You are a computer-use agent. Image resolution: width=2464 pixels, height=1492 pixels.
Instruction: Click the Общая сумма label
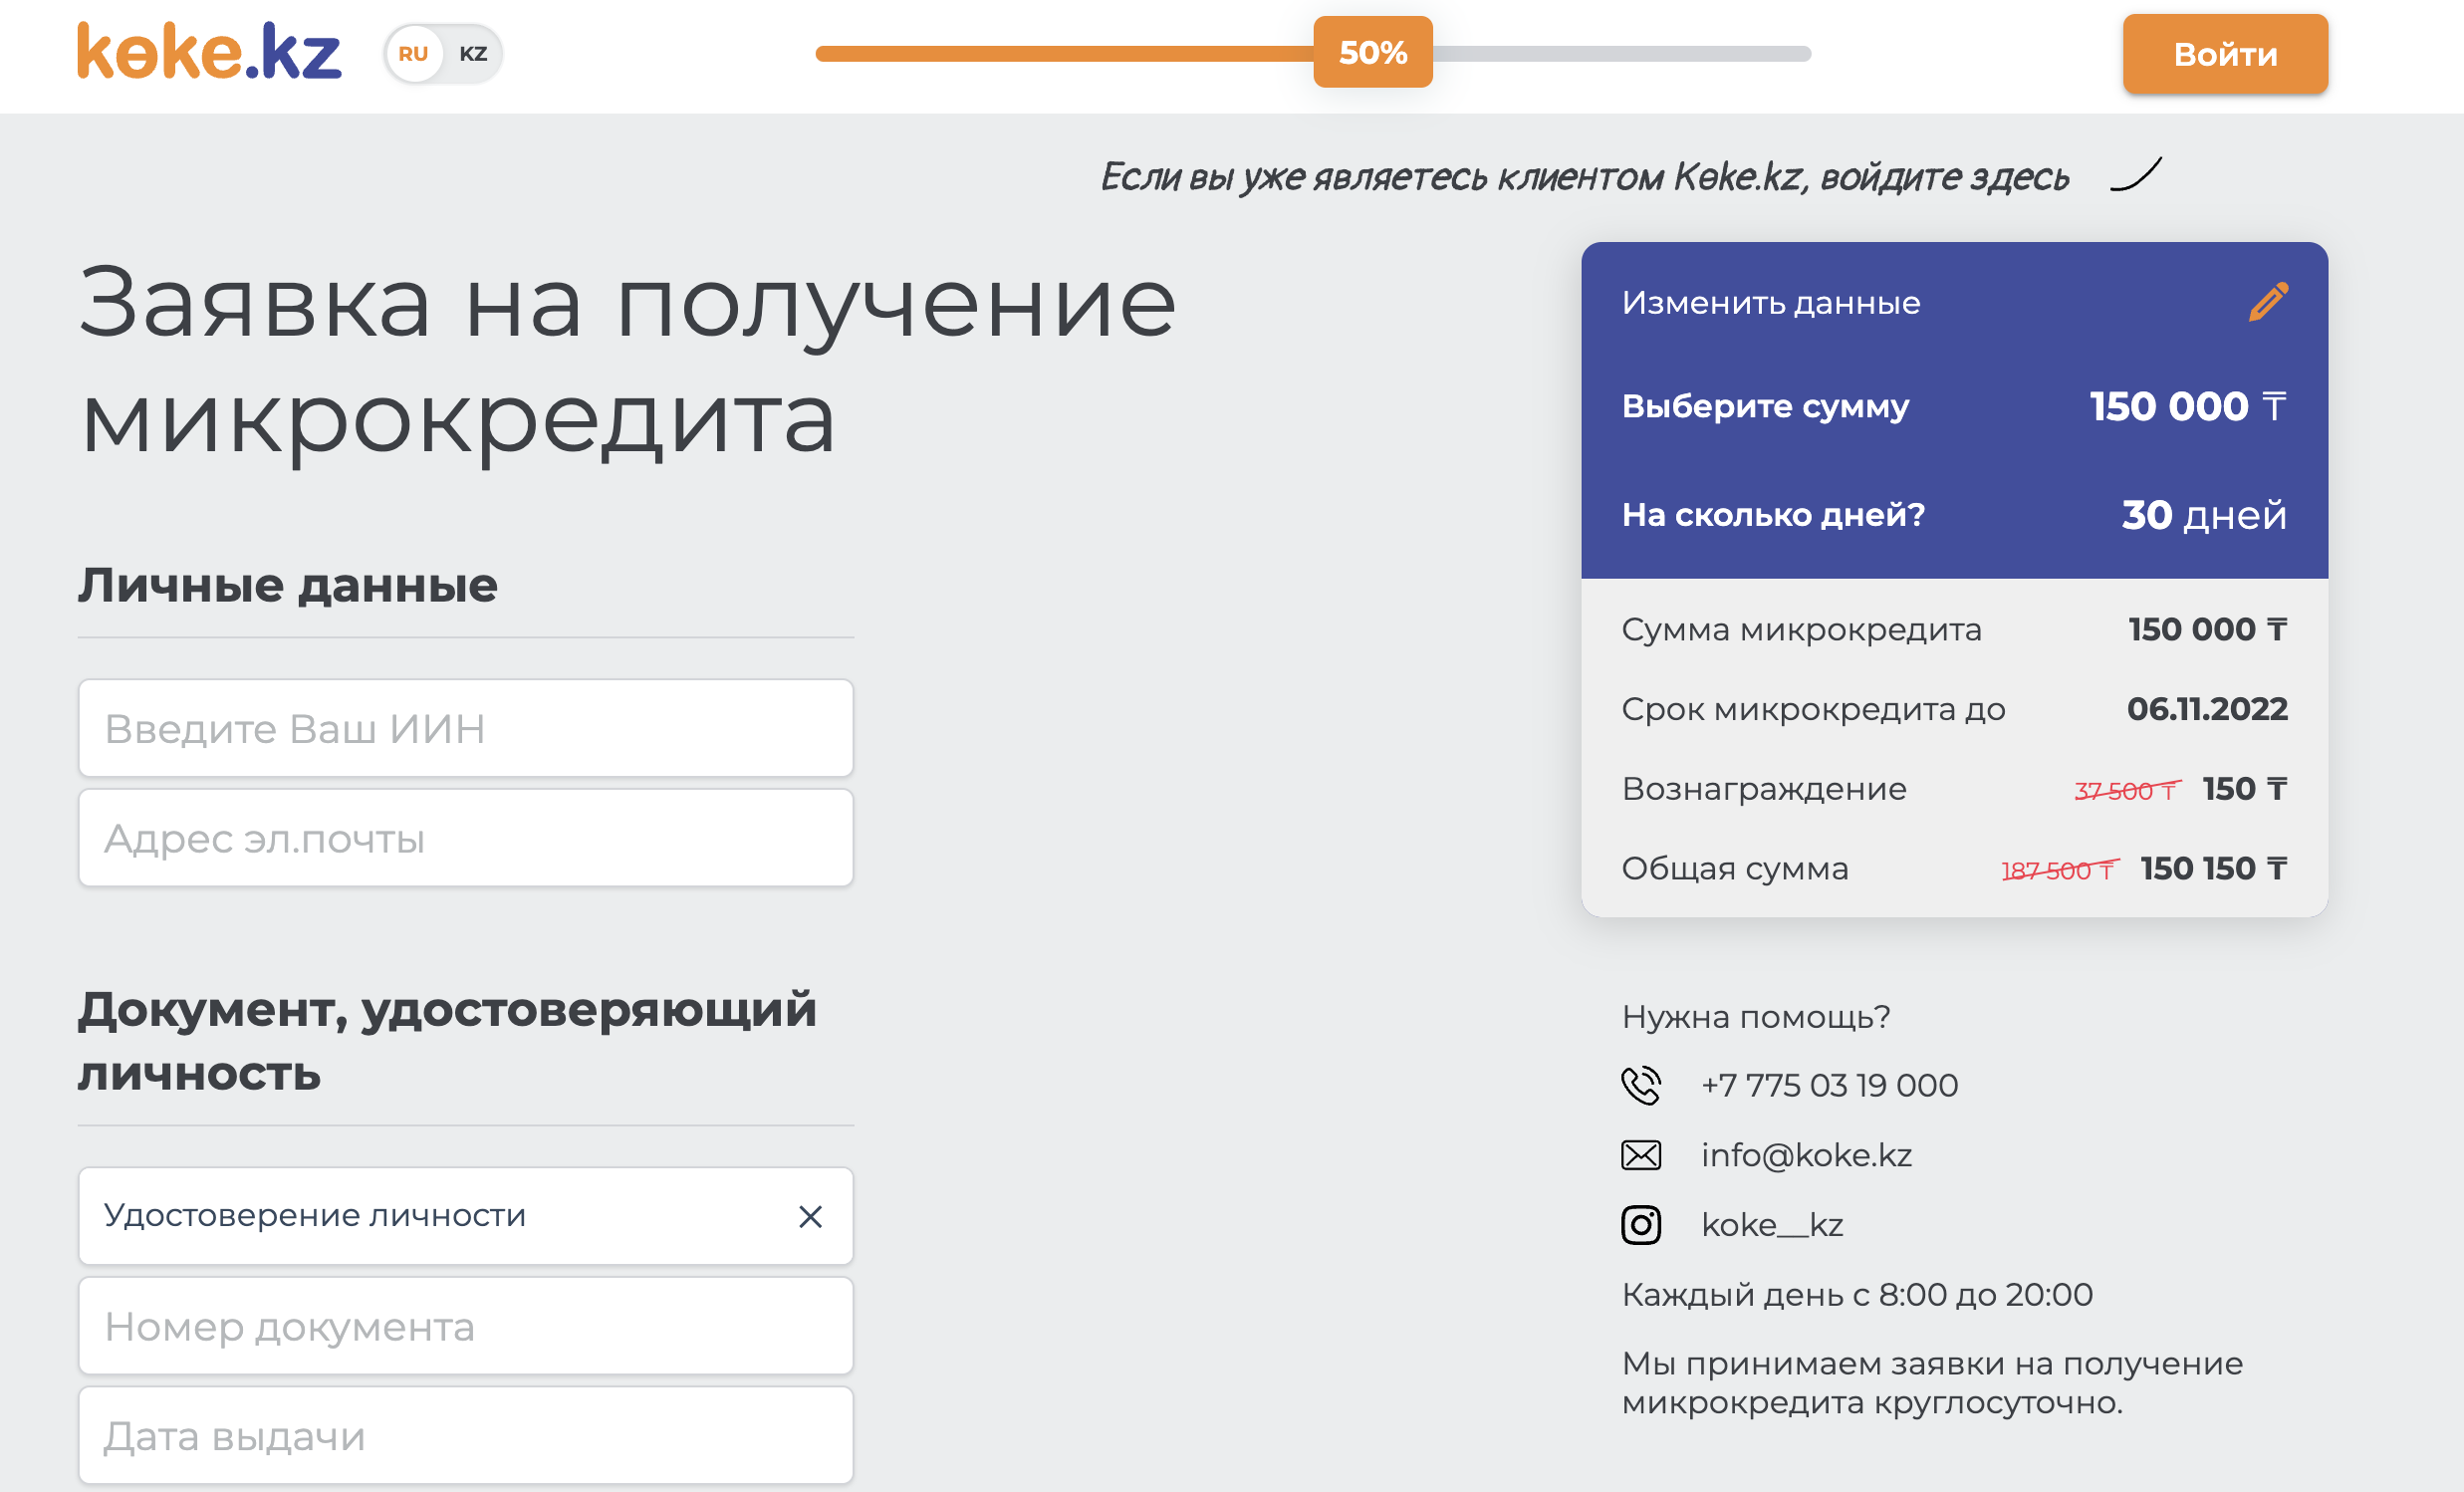[1735, 869]
